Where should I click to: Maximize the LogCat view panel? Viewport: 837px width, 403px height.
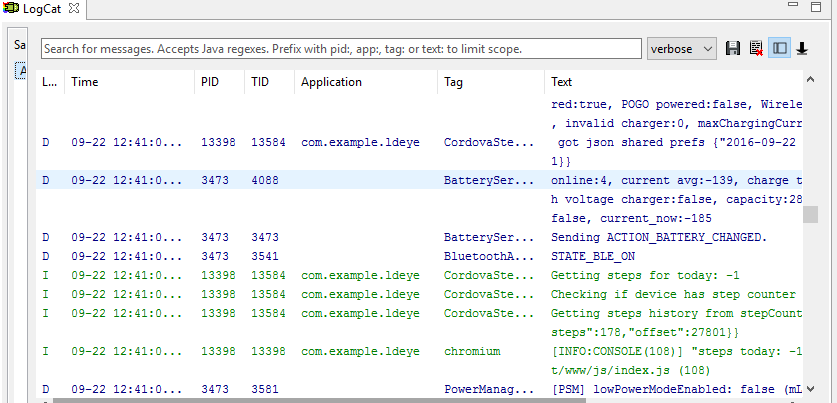click(816, 7)
